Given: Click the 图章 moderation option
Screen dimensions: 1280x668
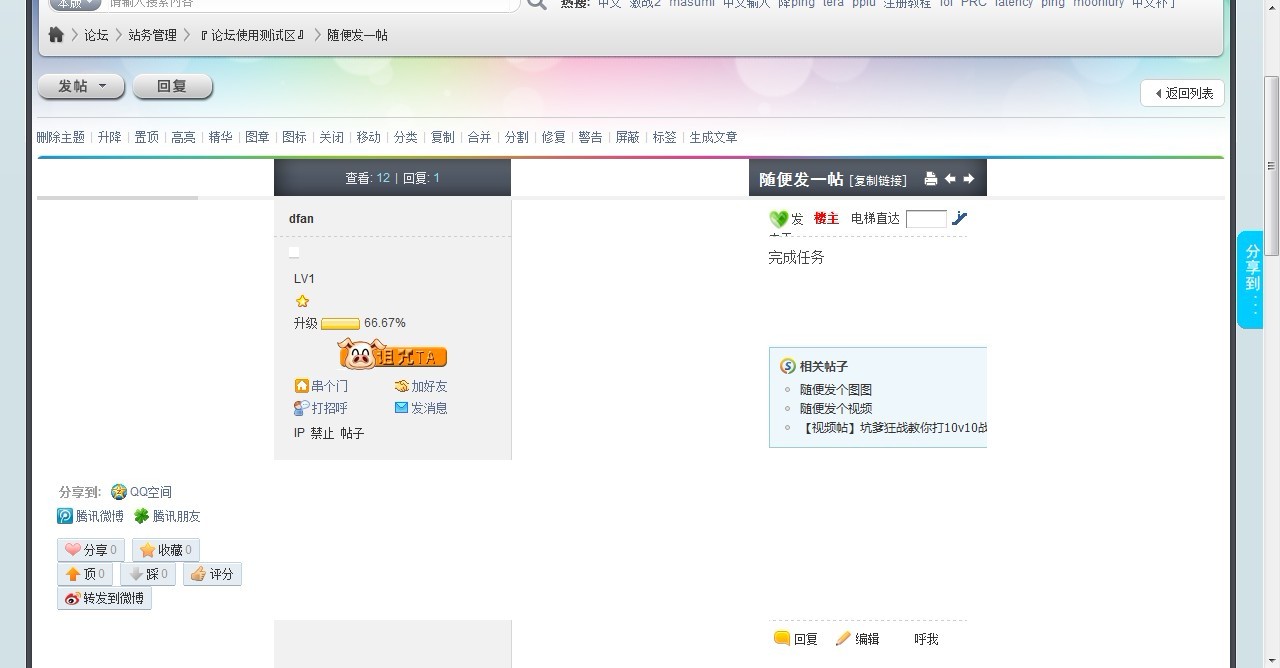Looking at the screenshot, I should [257, 137].
